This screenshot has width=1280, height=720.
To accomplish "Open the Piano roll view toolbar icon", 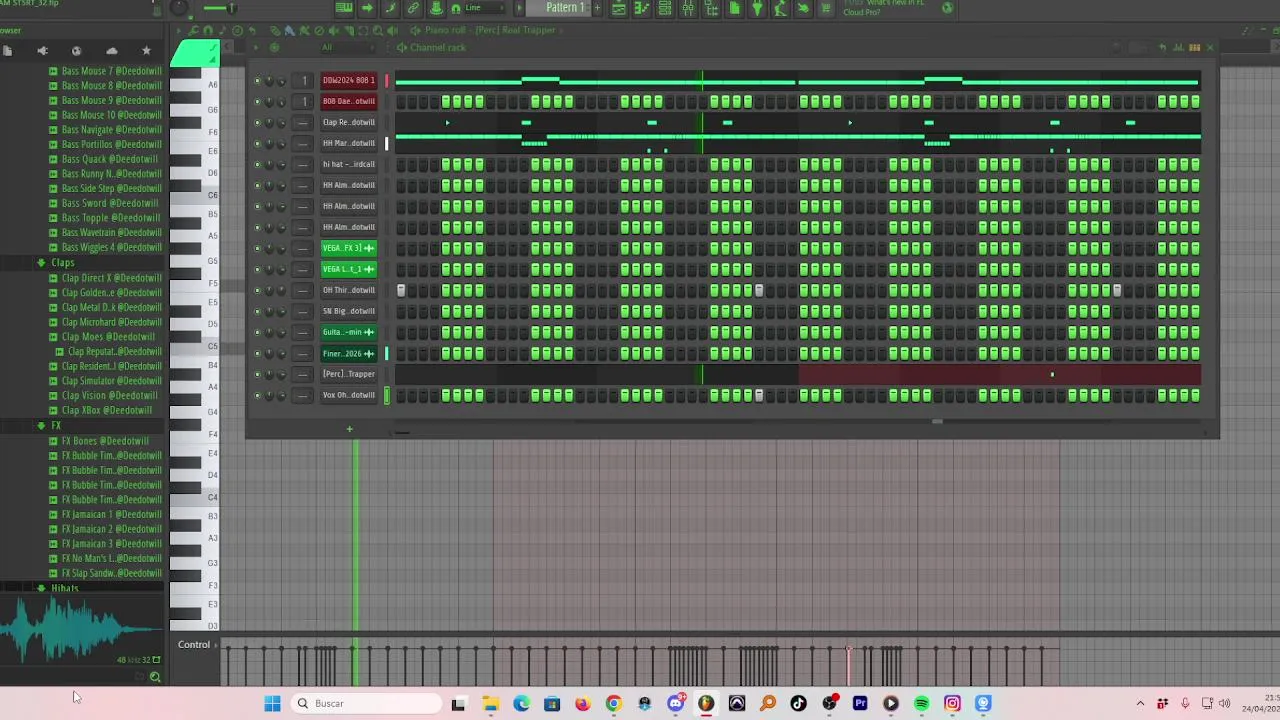I will pos(641,8).
